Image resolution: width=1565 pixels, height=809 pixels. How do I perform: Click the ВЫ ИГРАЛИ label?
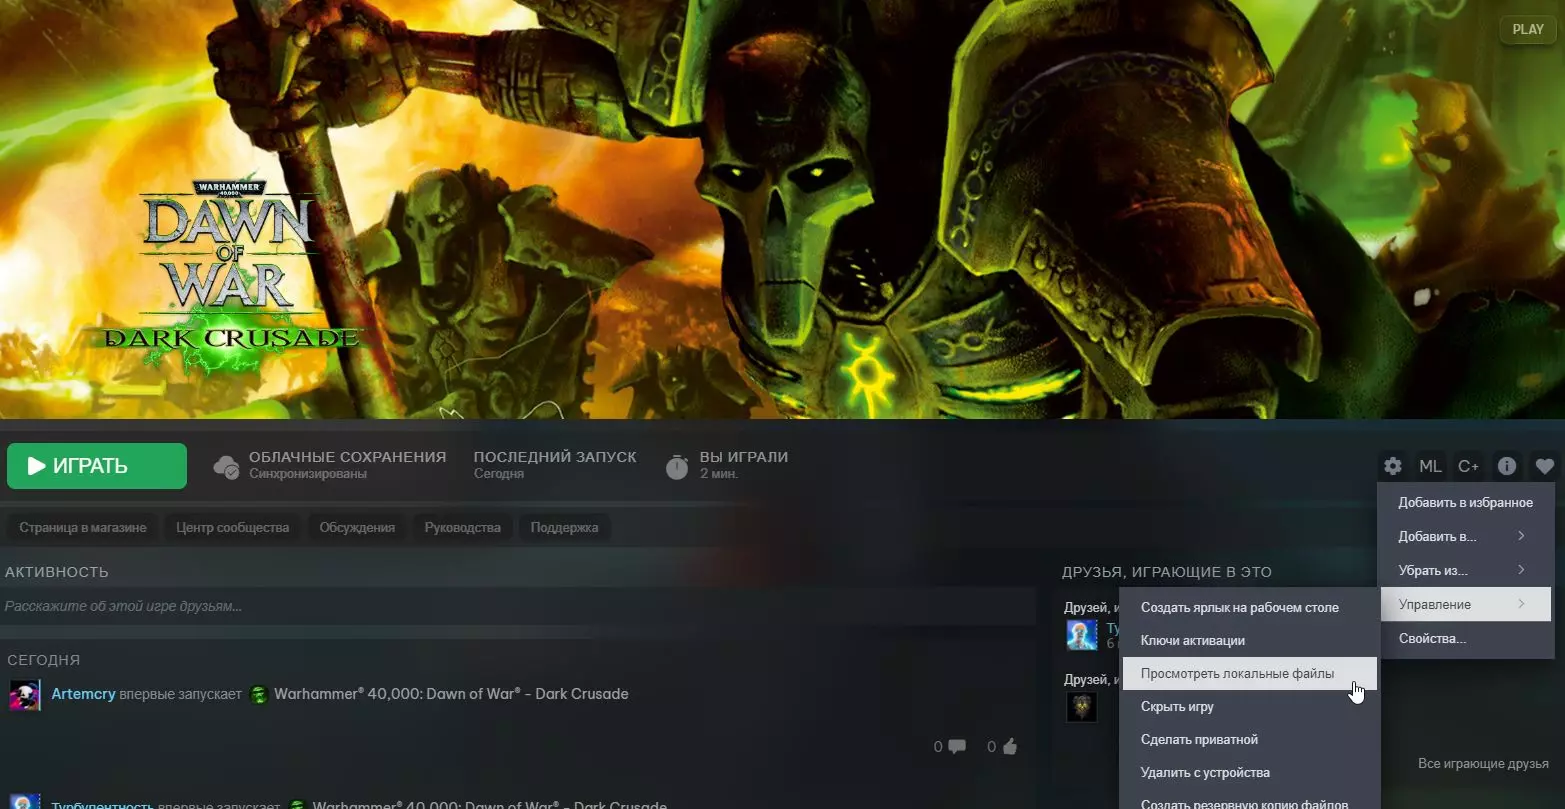[x=744, y=457]
